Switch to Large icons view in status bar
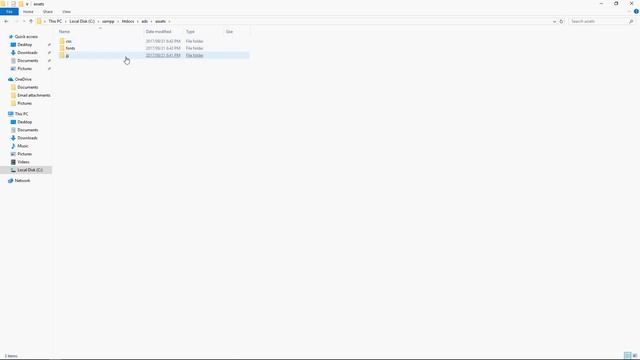Image resolution: width=640 pixels, height=360 pixels. coord(635,356)
